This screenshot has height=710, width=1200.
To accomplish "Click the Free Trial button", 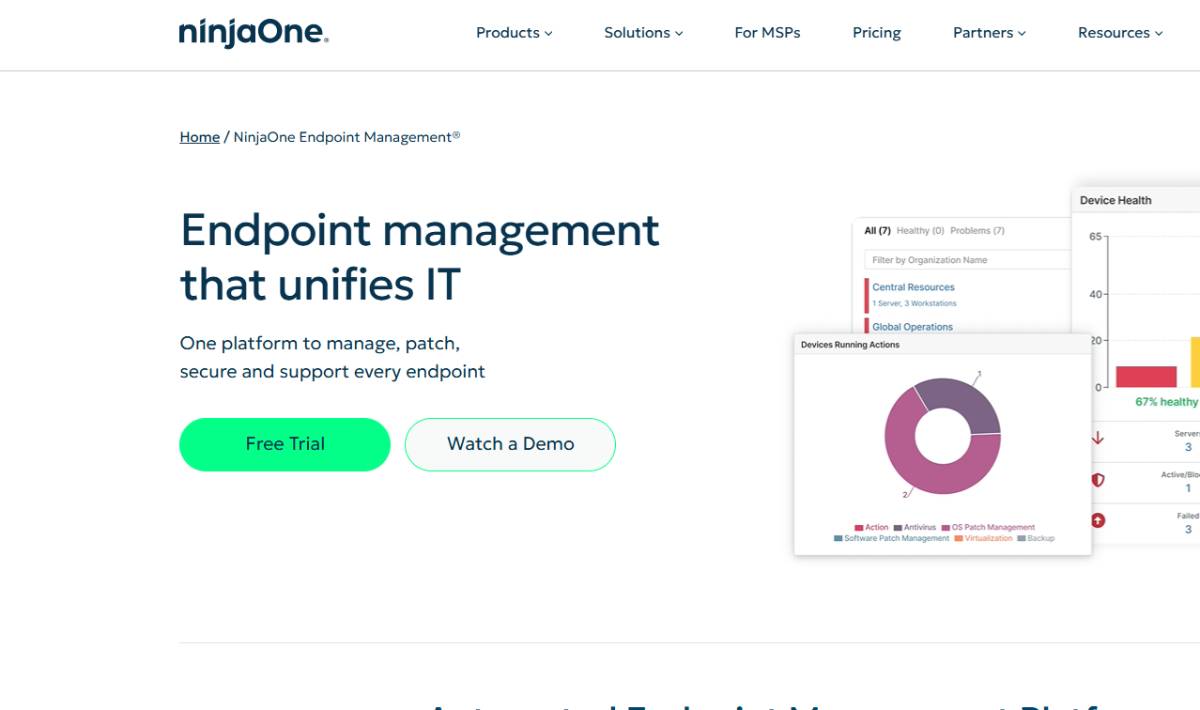I will 285,444.
